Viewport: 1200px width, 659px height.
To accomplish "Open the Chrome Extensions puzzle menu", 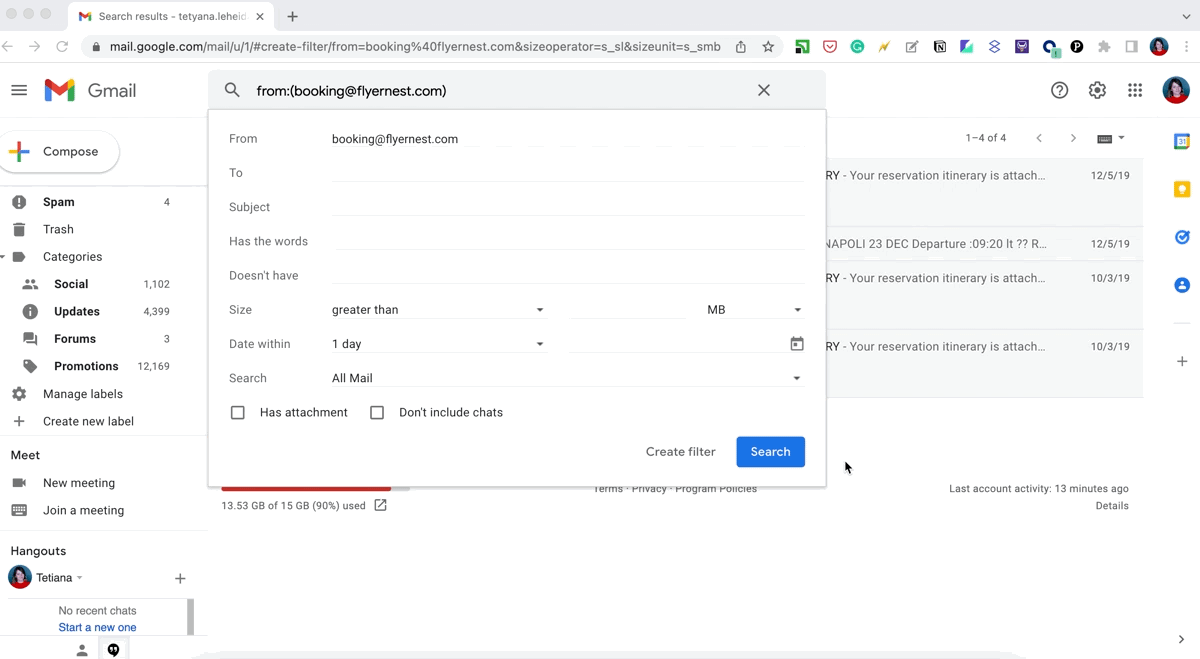I will 1104,47.
